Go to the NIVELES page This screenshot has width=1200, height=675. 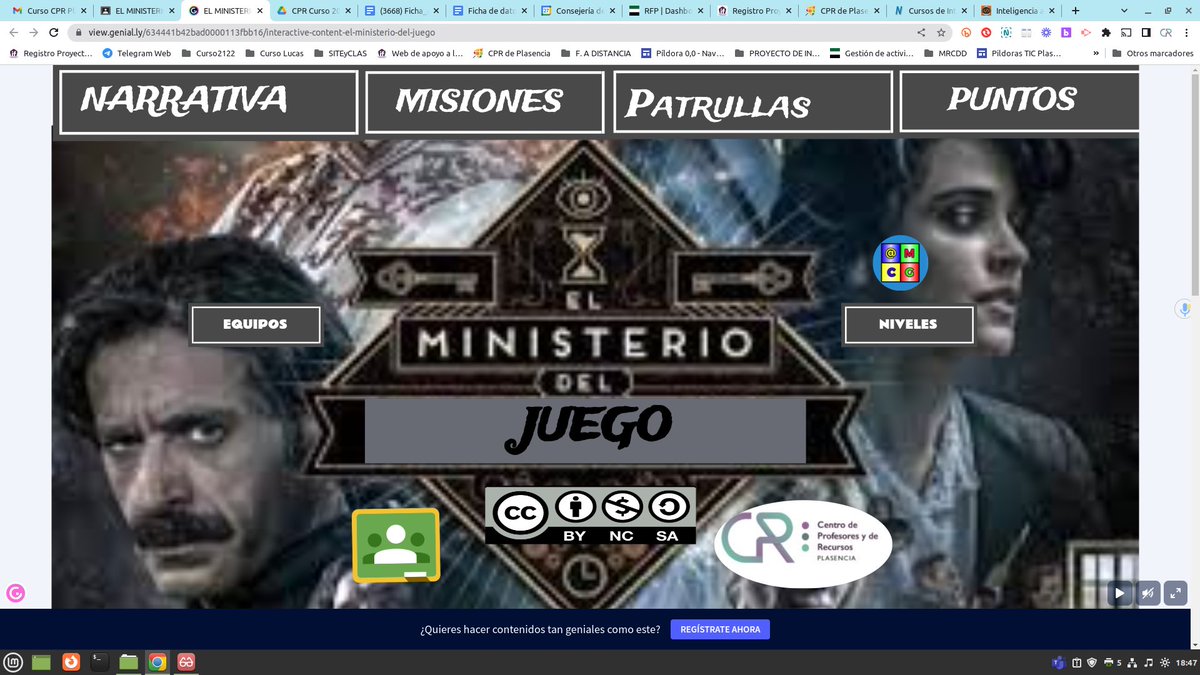coord(908,324)
